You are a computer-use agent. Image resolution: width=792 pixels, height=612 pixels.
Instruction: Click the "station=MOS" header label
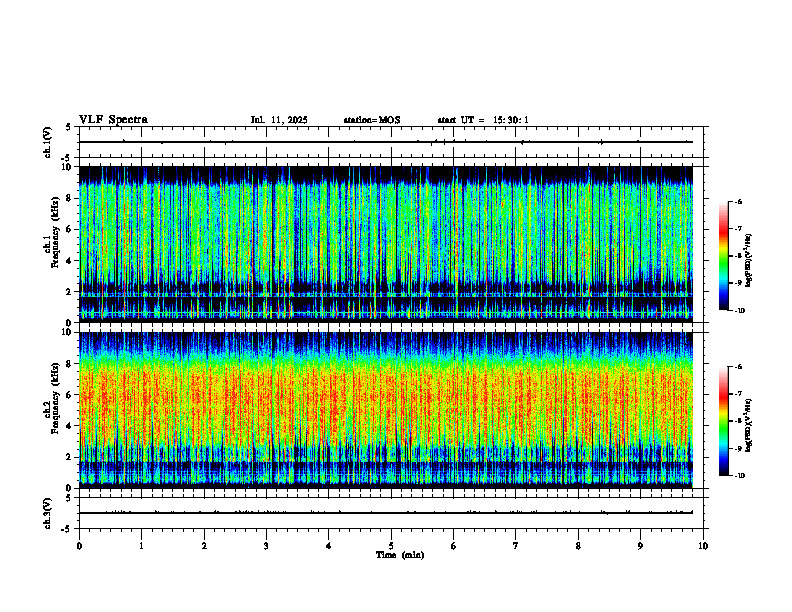372,120
